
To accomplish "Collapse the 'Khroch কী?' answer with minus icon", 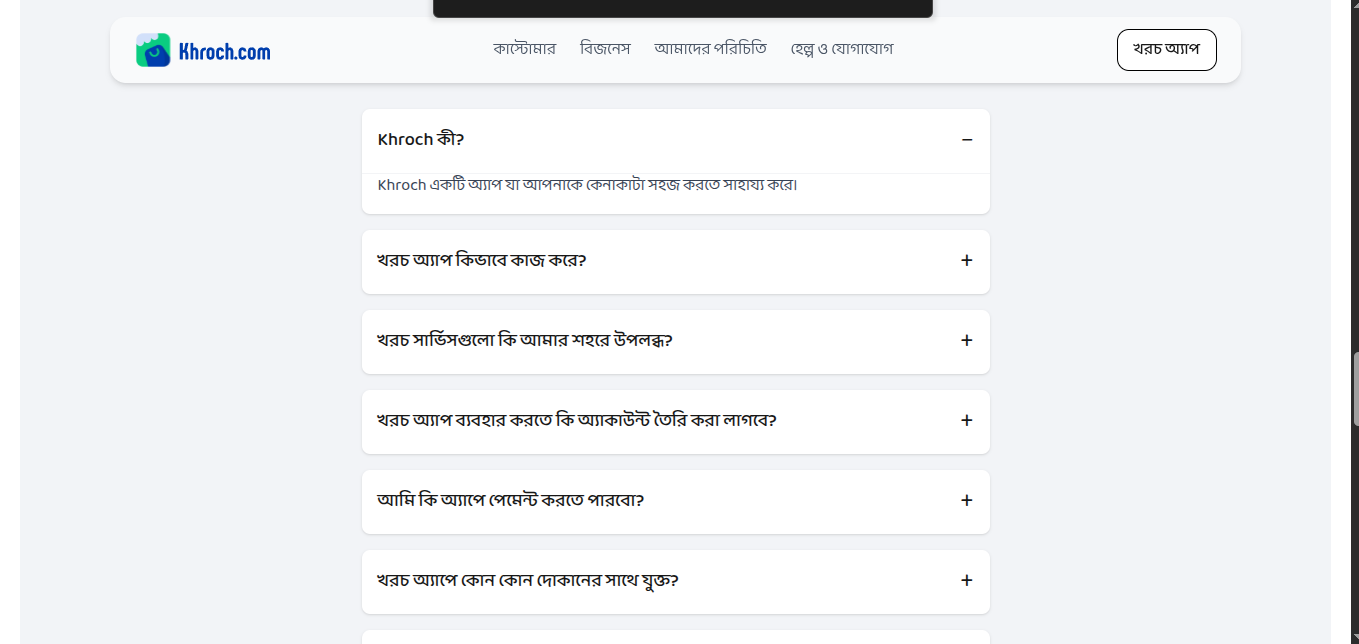I will (967, 140).
